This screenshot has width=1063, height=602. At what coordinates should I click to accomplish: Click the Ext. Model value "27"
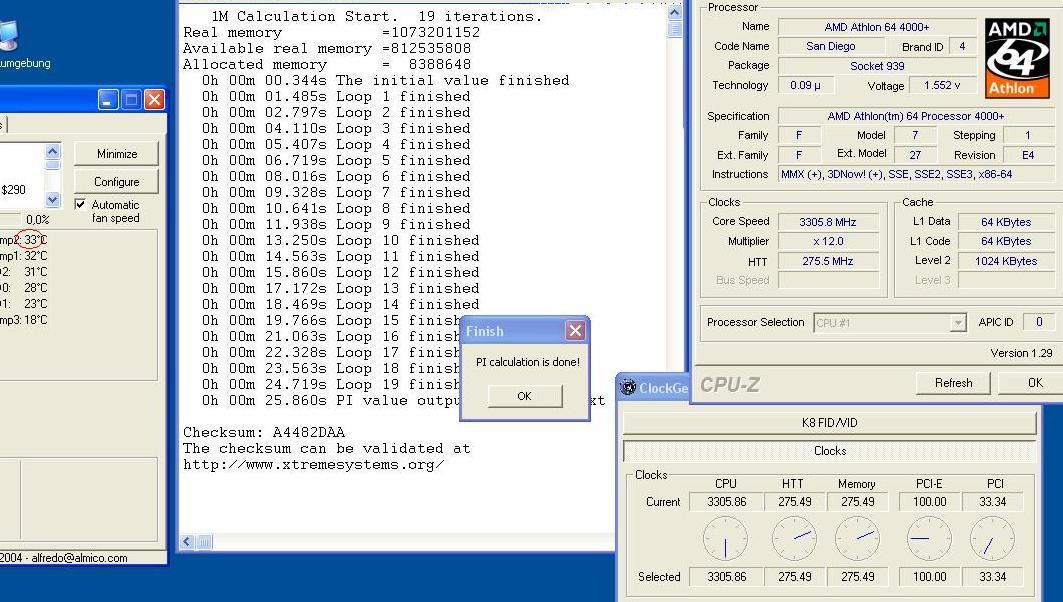coord(915,155)
